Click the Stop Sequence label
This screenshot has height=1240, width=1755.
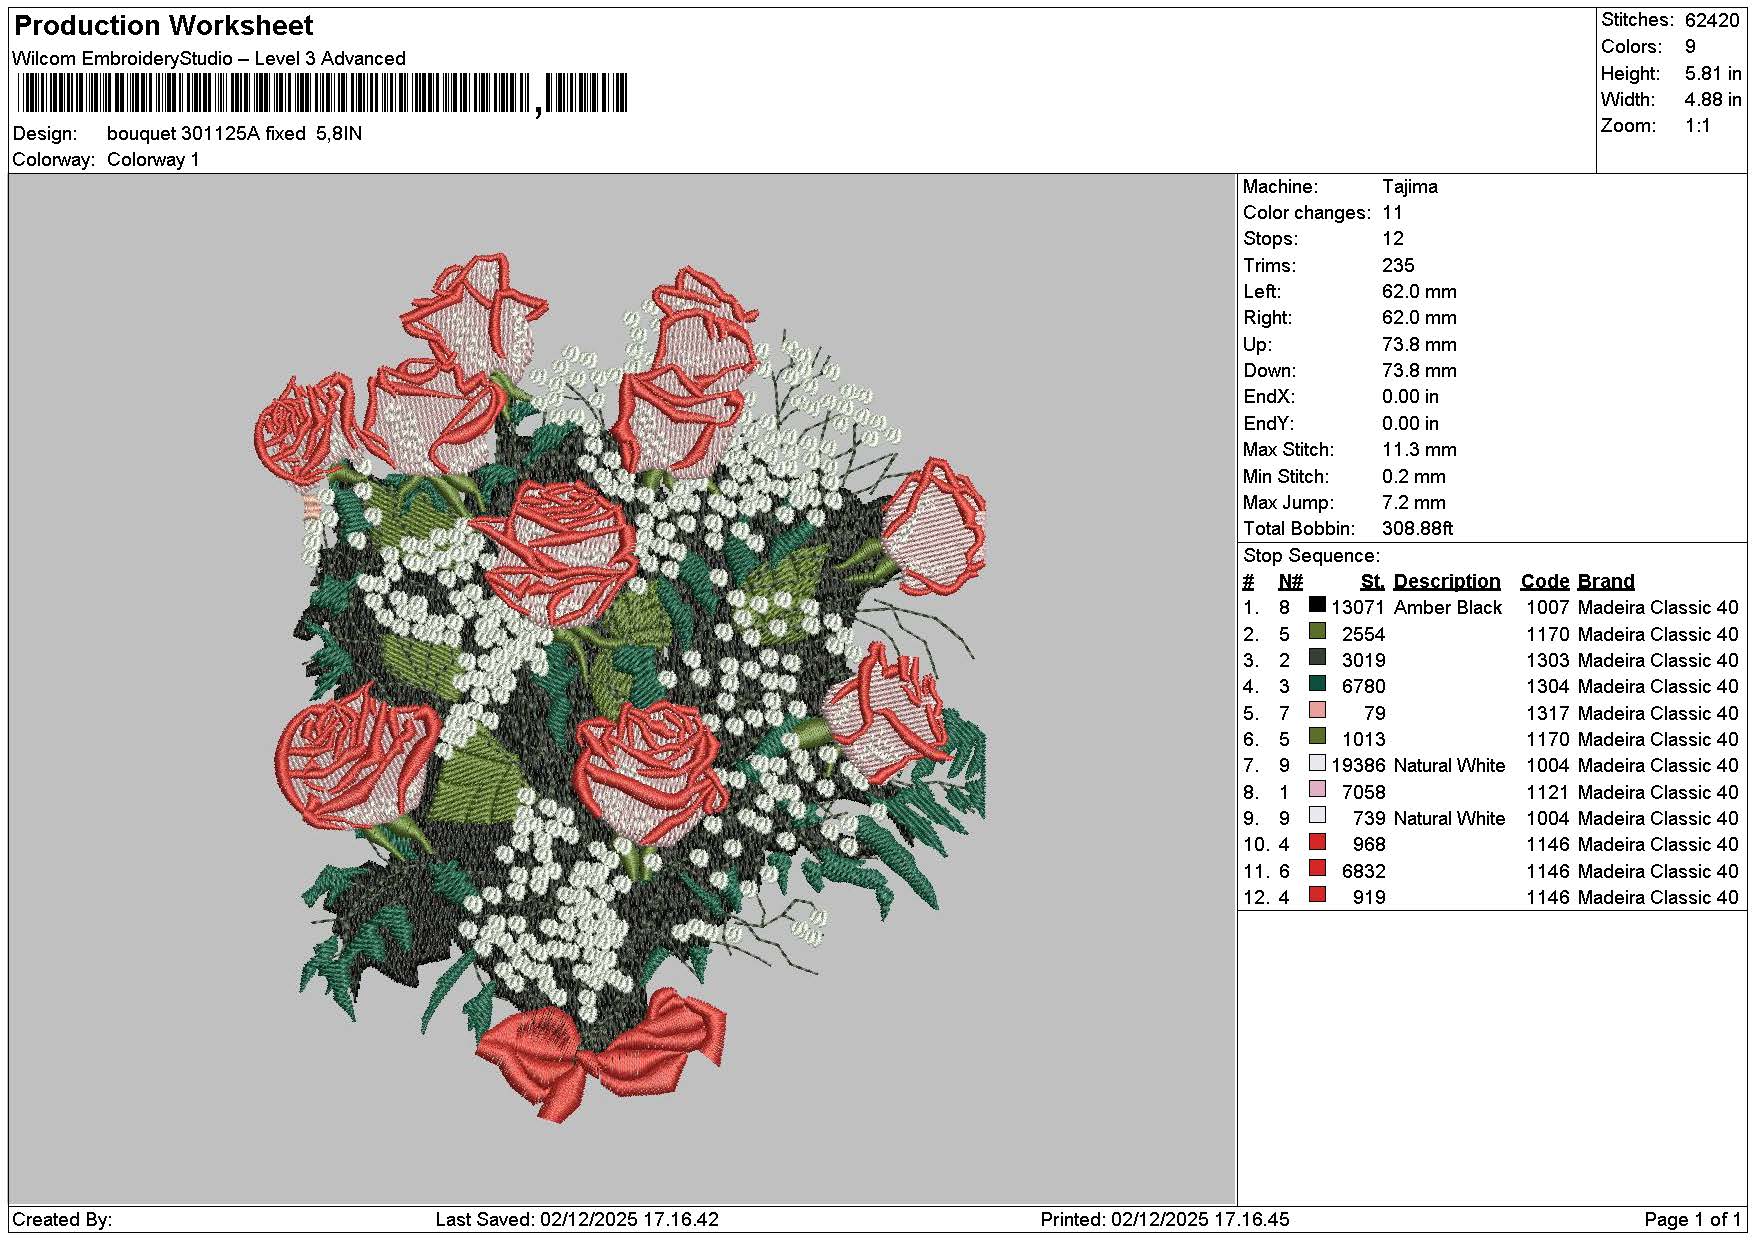[1311, 556]
